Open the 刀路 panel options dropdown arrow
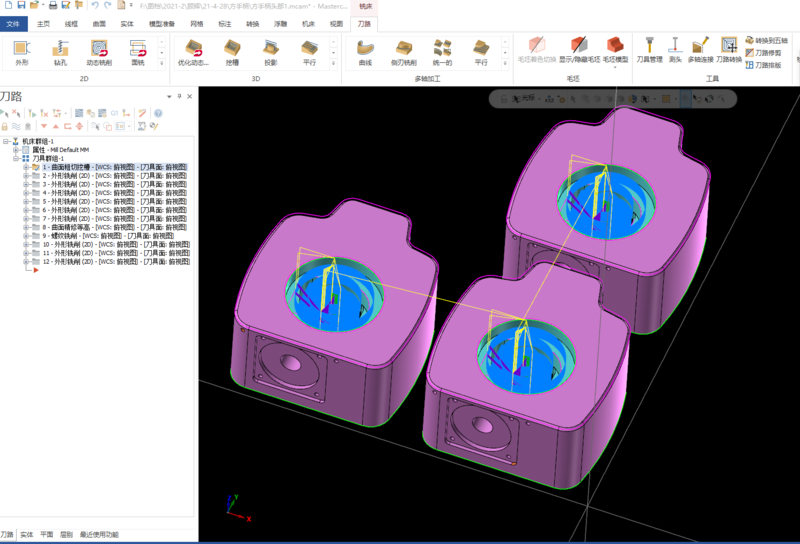The image size is (800, 544). [169, 96]
